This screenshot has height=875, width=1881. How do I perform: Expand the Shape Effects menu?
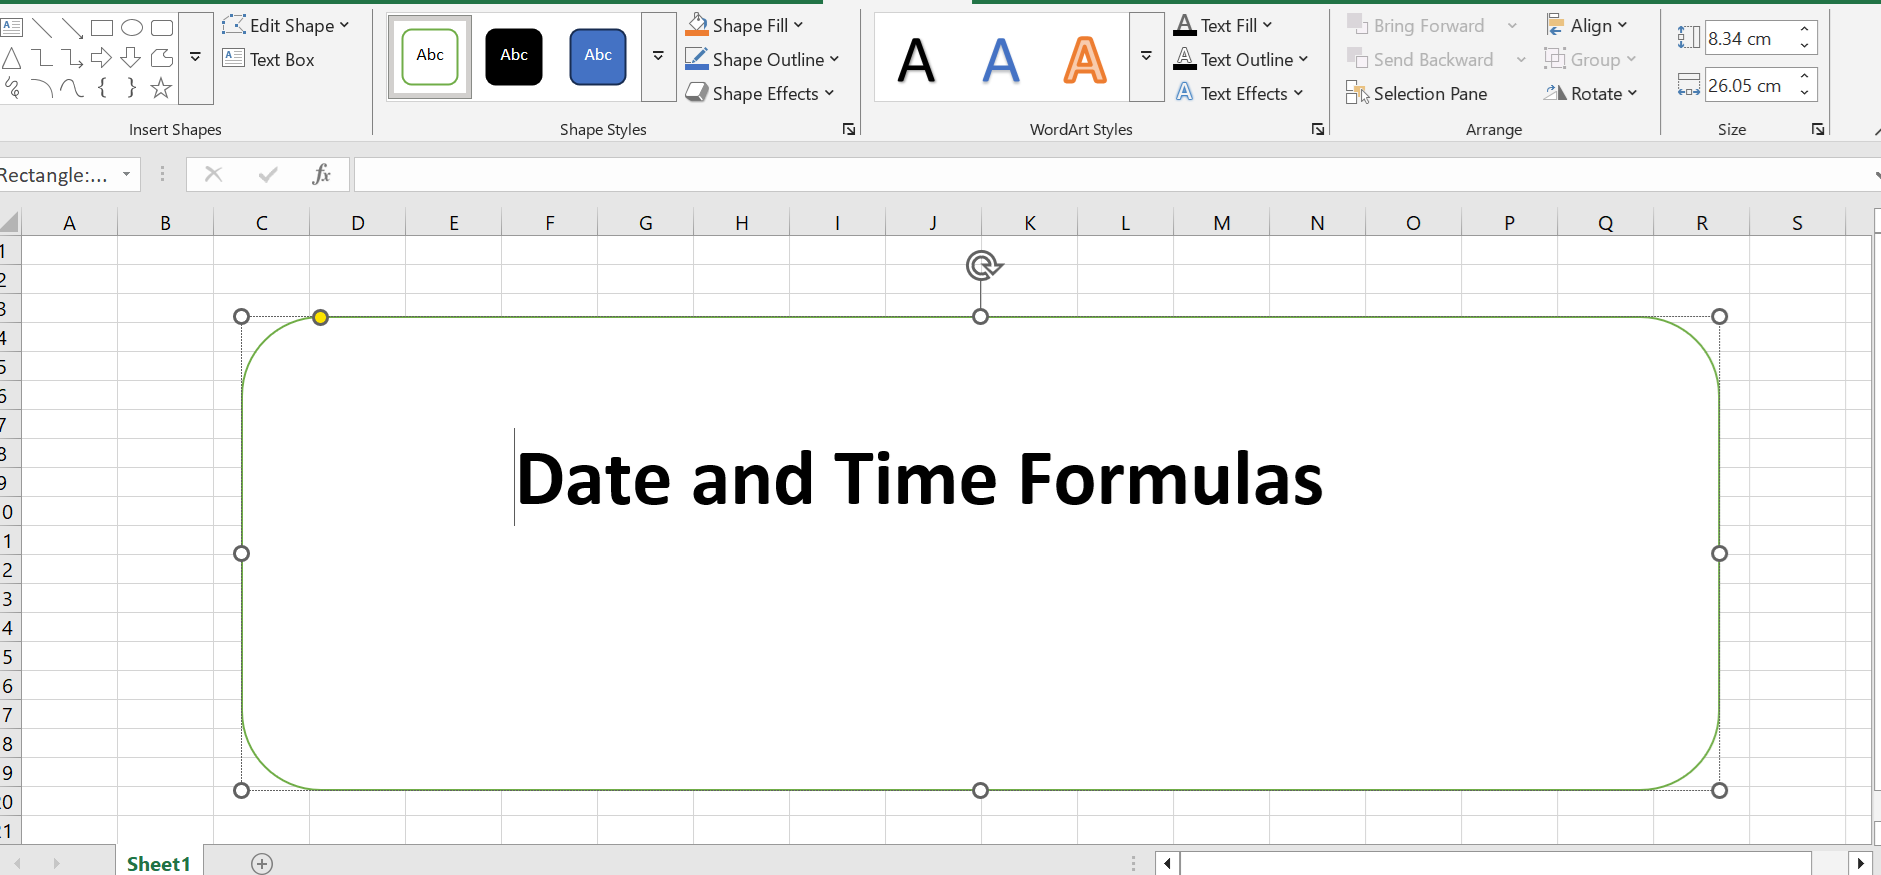[x=760, y=94]
